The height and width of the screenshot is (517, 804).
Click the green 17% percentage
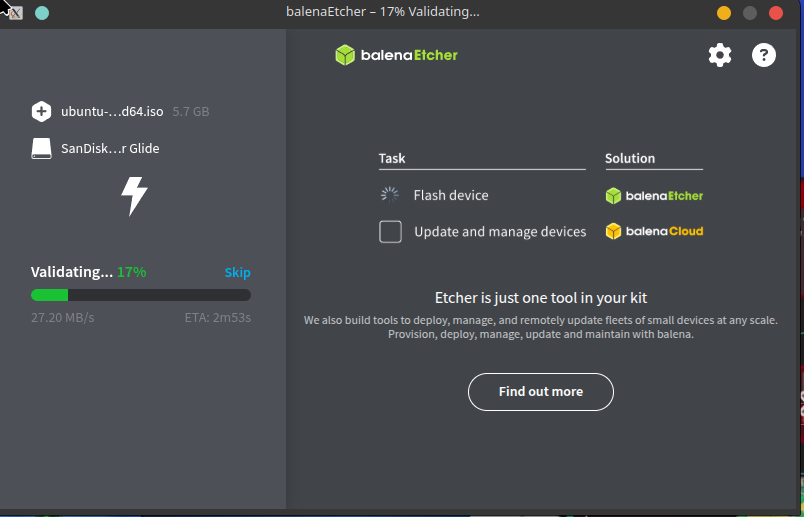(x=132, y=272)
